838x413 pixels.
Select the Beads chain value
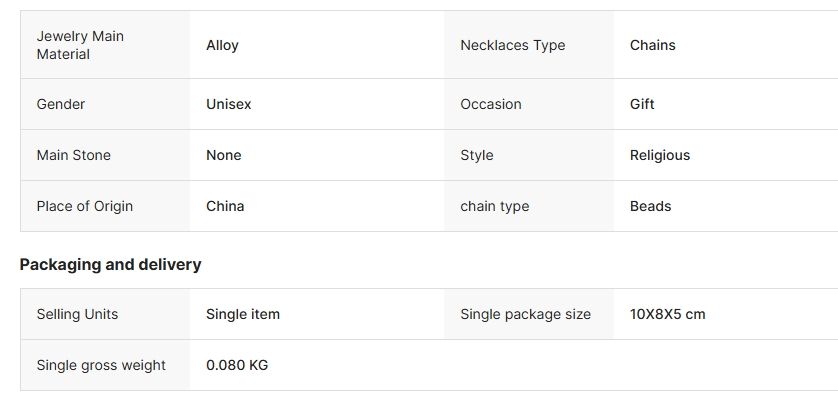[x=650, y=206]
